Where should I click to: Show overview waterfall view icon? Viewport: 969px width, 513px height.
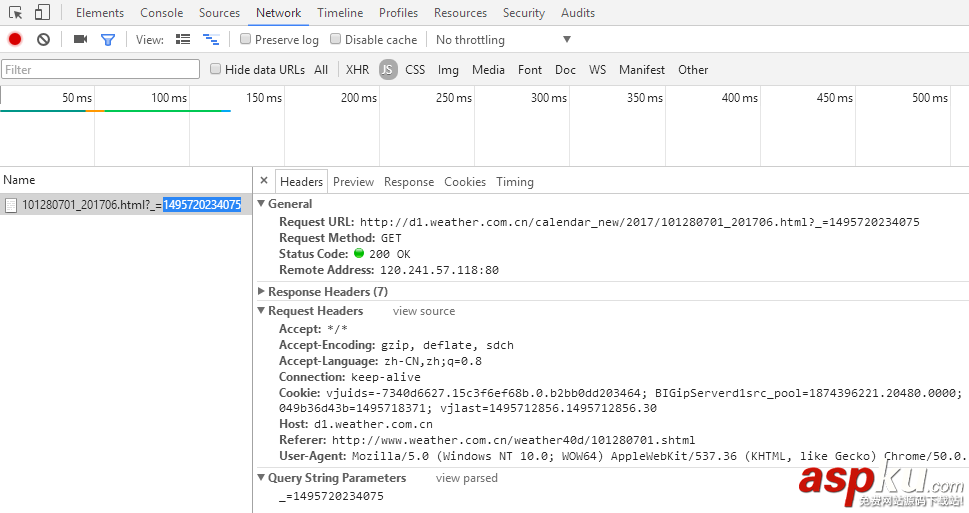click(x=211, y=40)
